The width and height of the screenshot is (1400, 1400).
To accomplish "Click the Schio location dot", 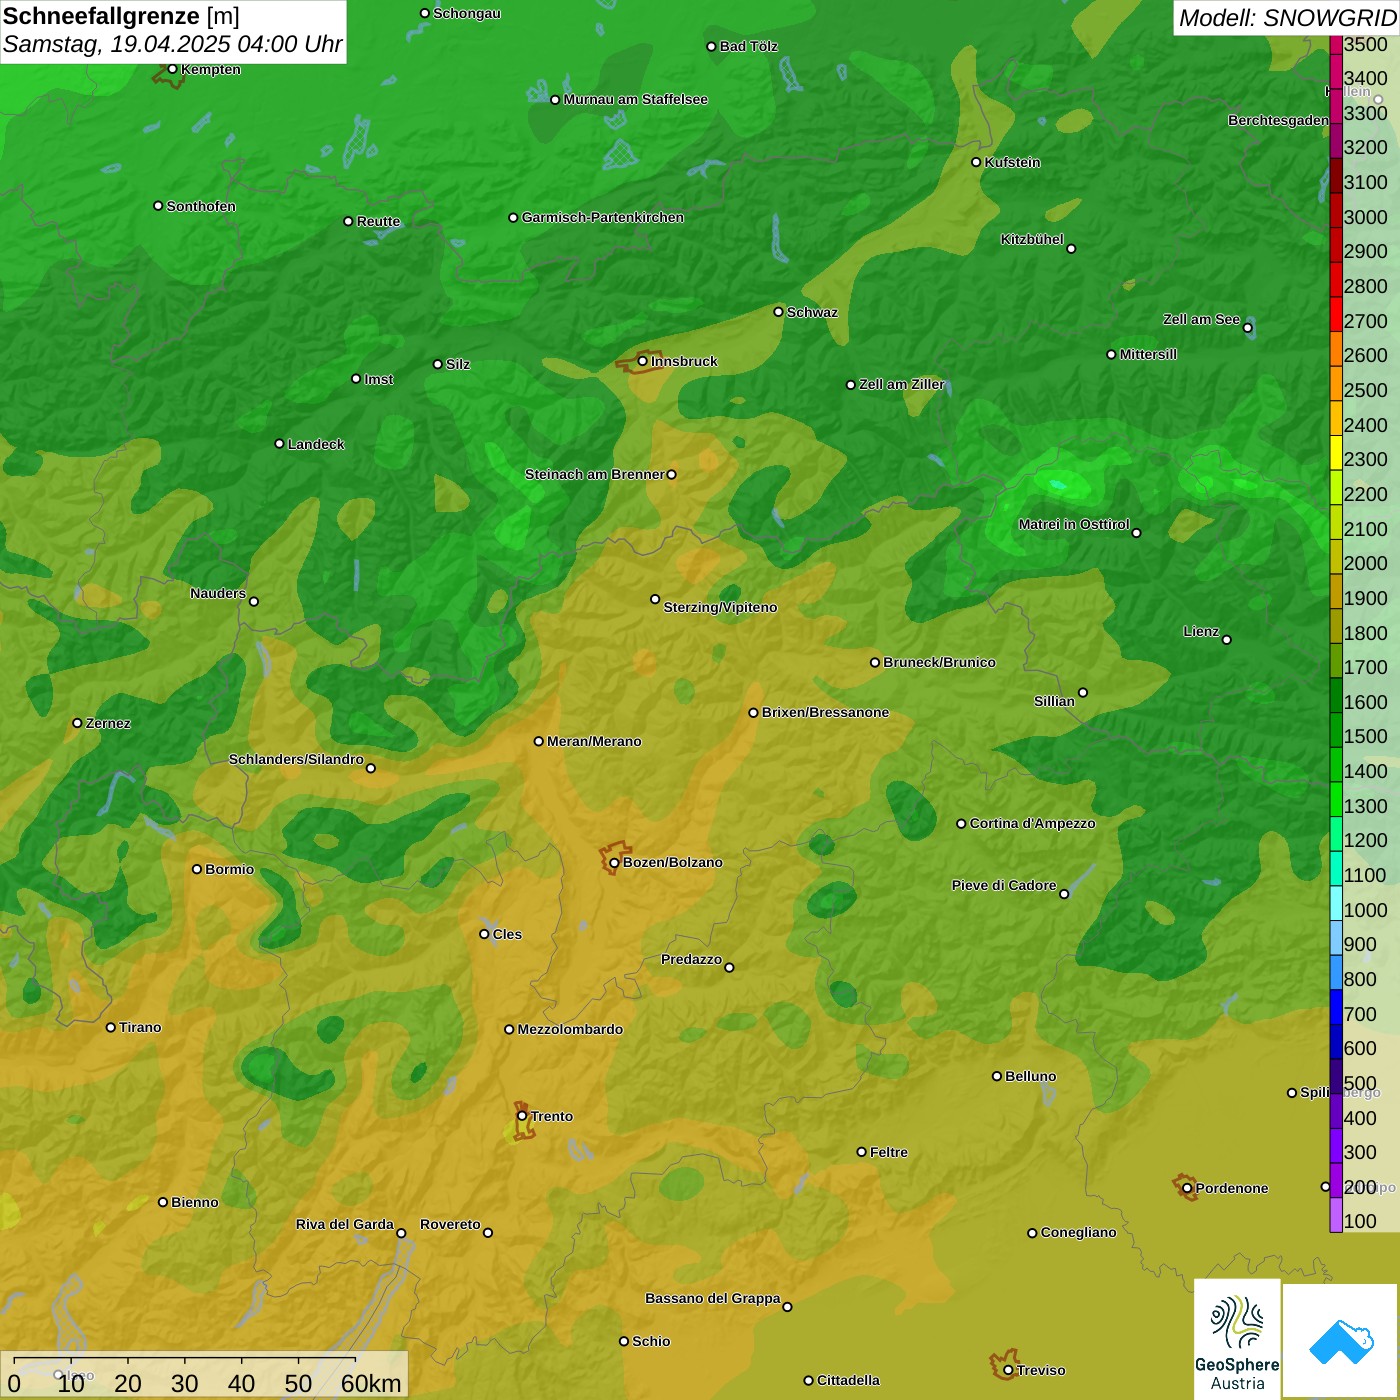I will [x=624, y=1341].
